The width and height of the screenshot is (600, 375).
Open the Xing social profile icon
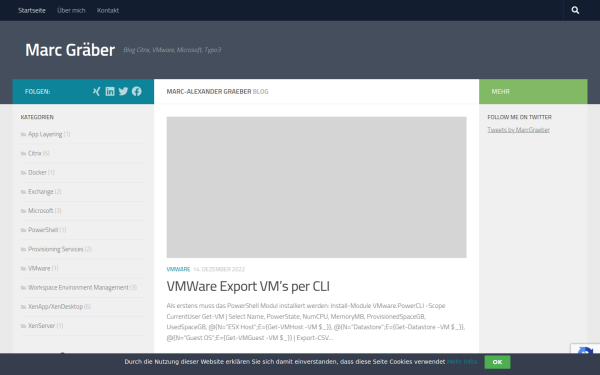[96, 91]
